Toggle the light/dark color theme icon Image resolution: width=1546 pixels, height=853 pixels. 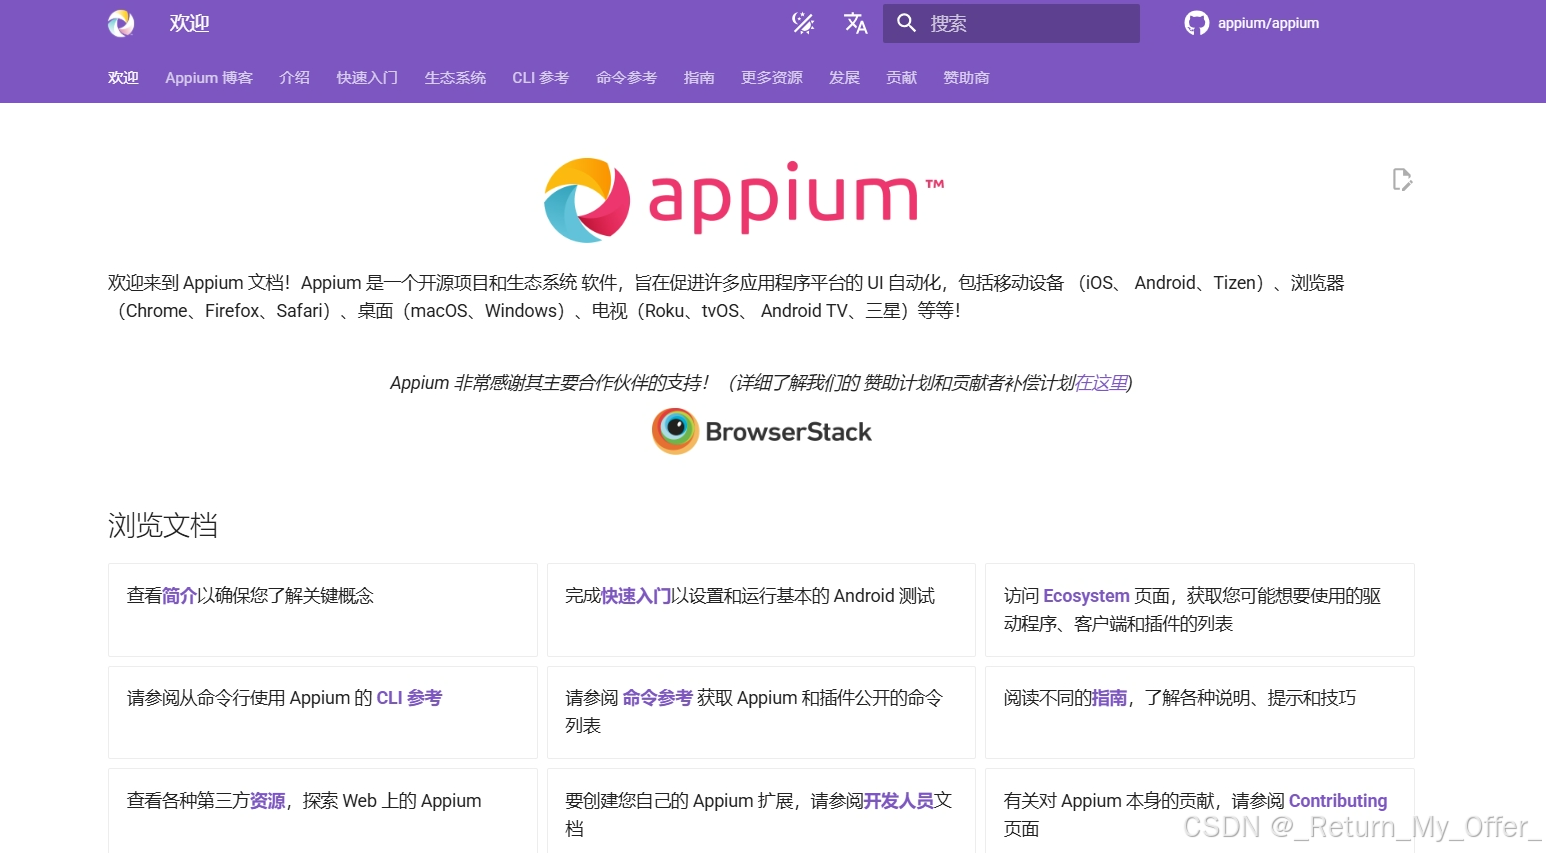pyautogui.click(x=803, y=23)
